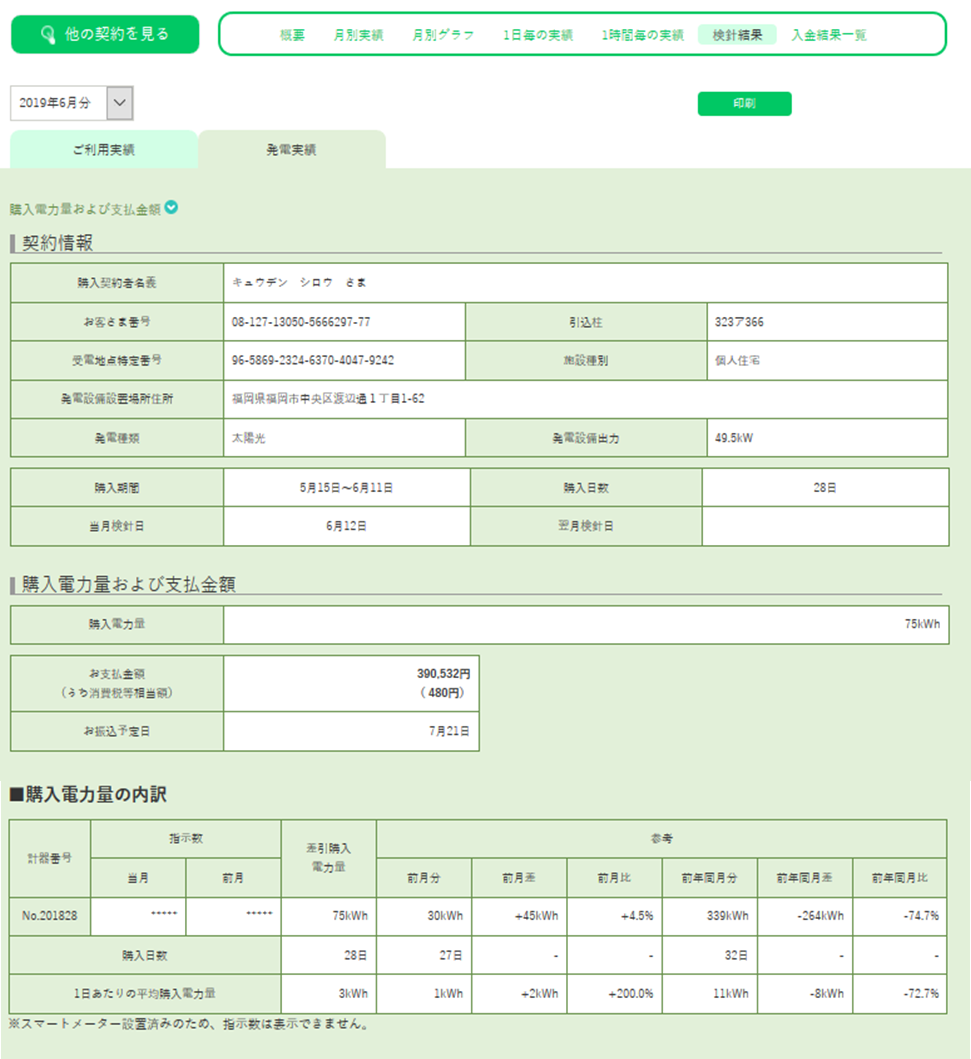Open the 概要 menu tab

292,34
